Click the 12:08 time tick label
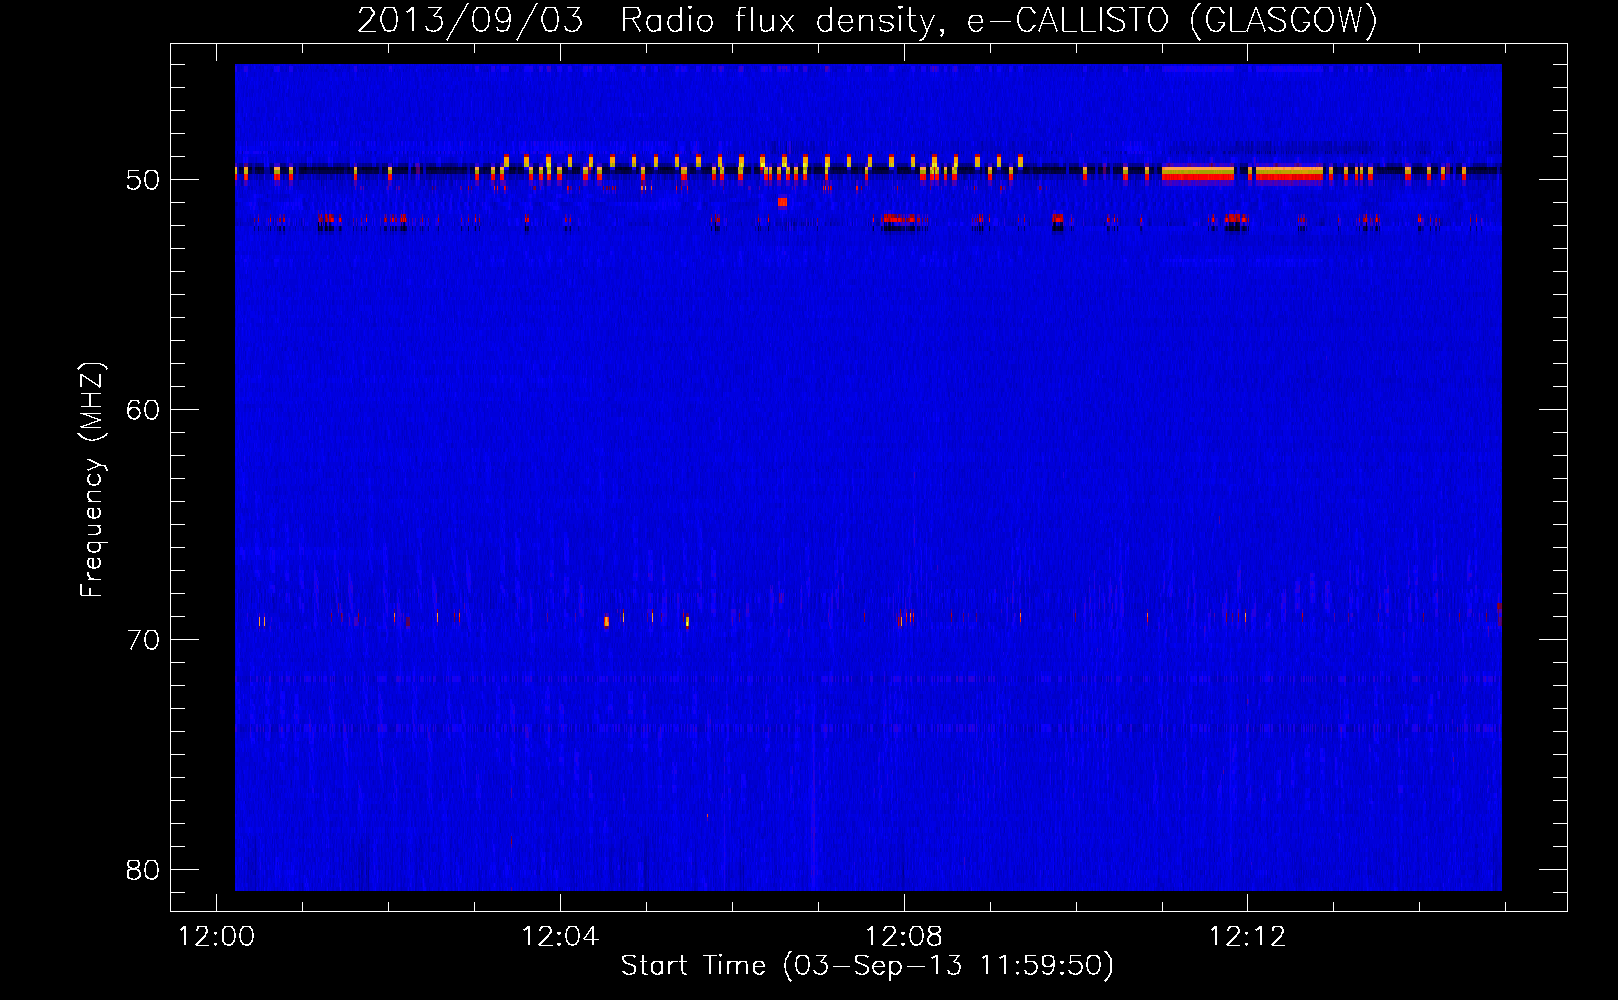 [x=903, y=937]
